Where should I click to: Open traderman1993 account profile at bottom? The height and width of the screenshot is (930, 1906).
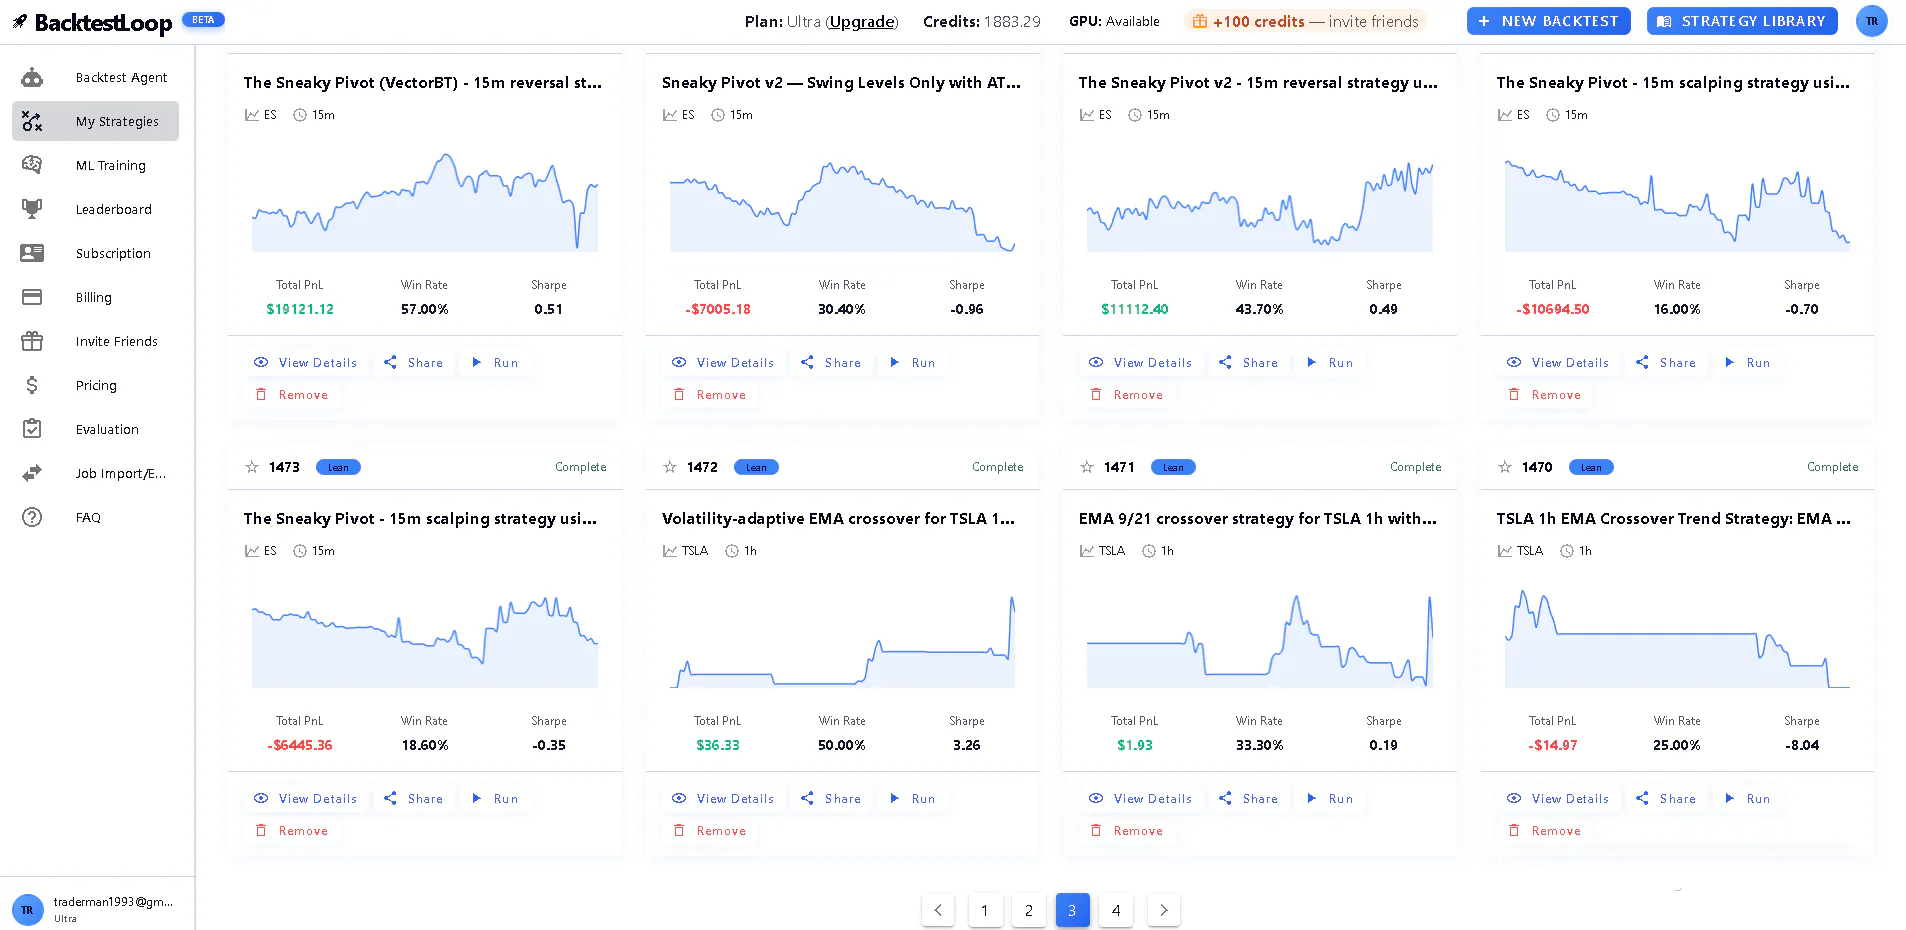97,909
